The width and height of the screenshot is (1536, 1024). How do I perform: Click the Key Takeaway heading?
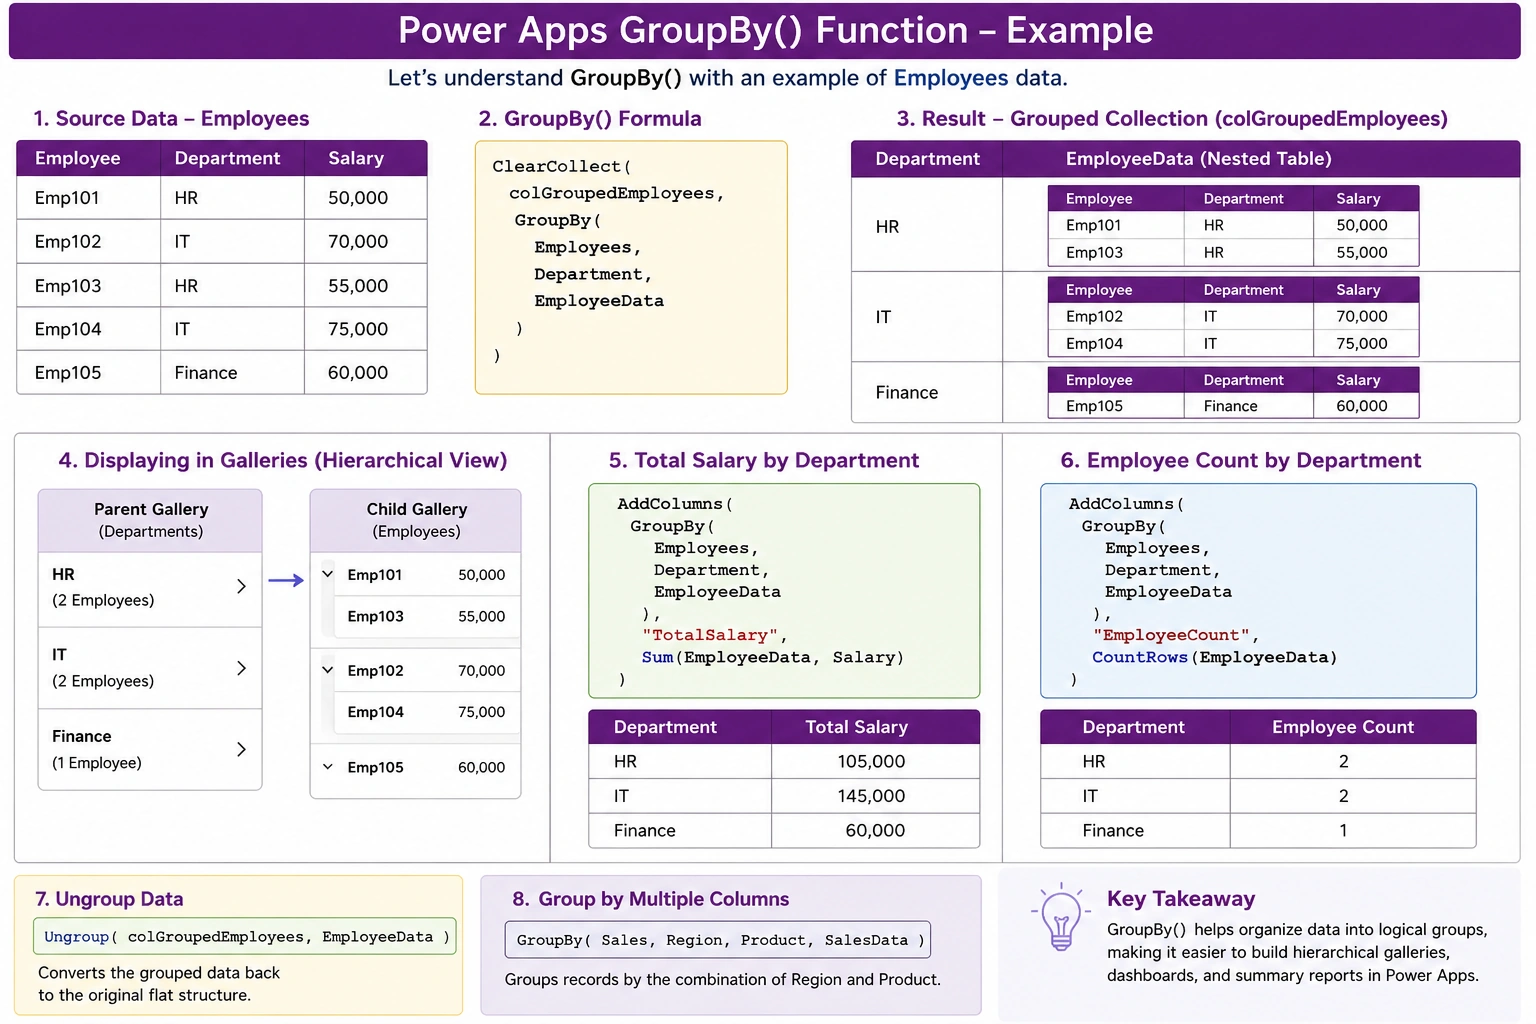tap(1181, 899)
